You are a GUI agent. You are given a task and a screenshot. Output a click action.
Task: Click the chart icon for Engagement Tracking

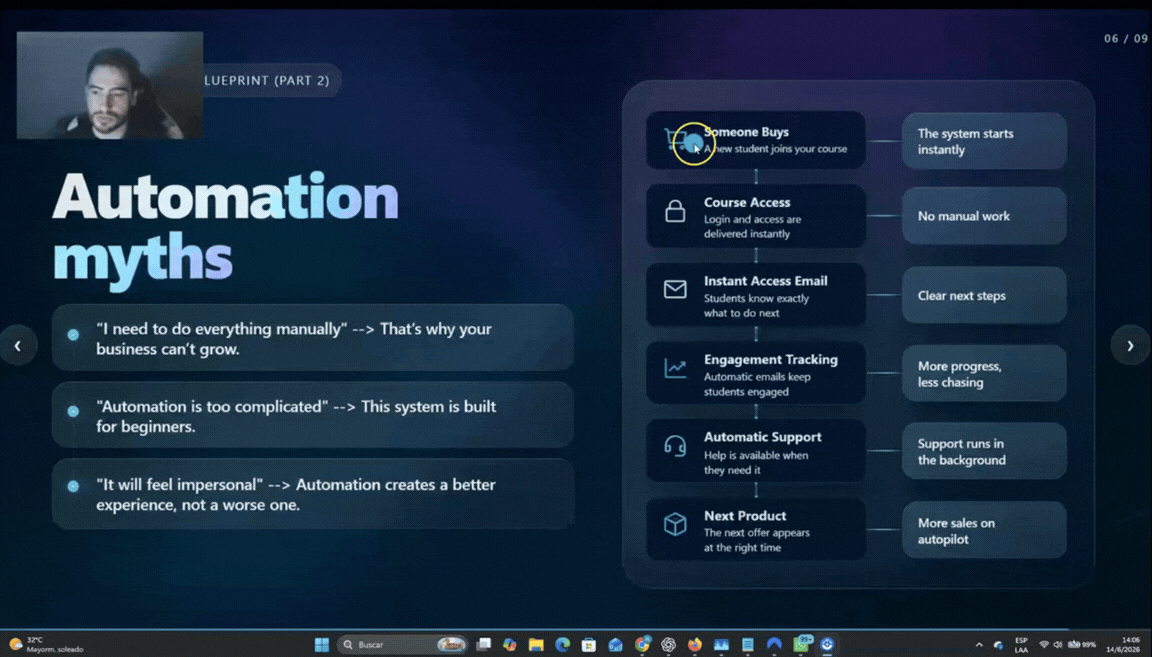(675, 368)
